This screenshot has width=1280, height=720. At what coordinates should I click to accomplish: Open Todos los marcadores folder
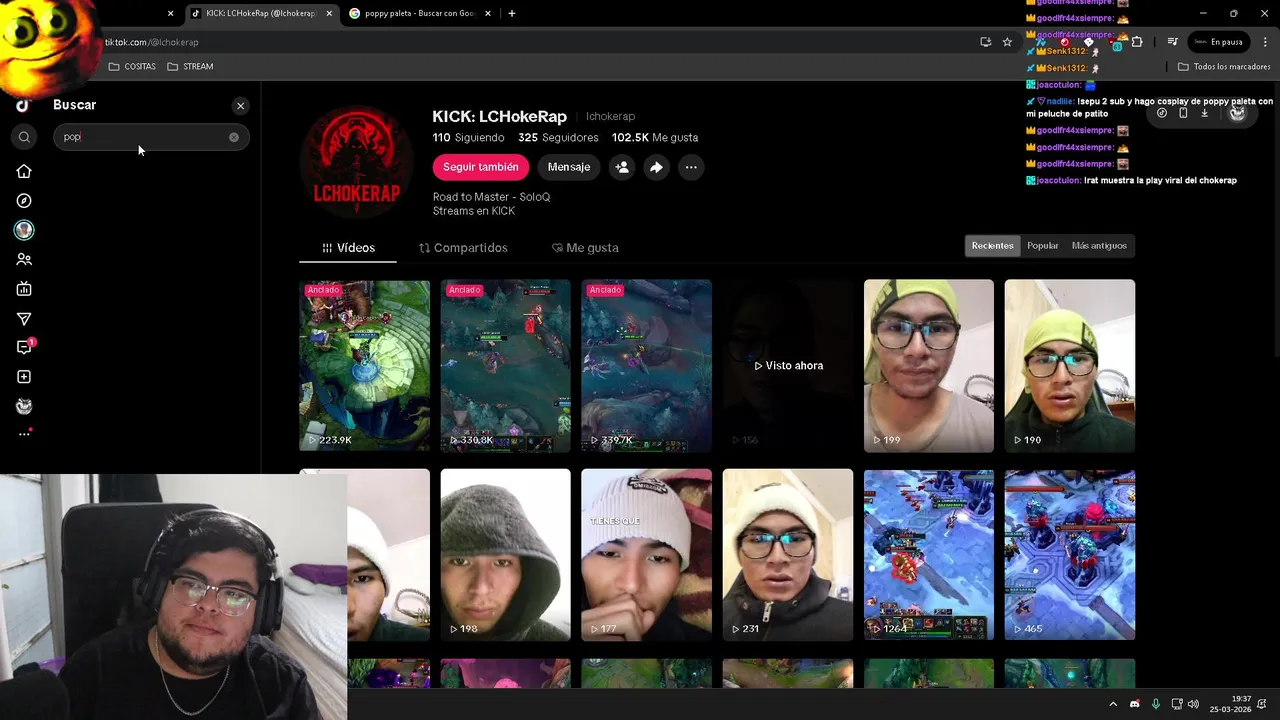[1224, 67]
